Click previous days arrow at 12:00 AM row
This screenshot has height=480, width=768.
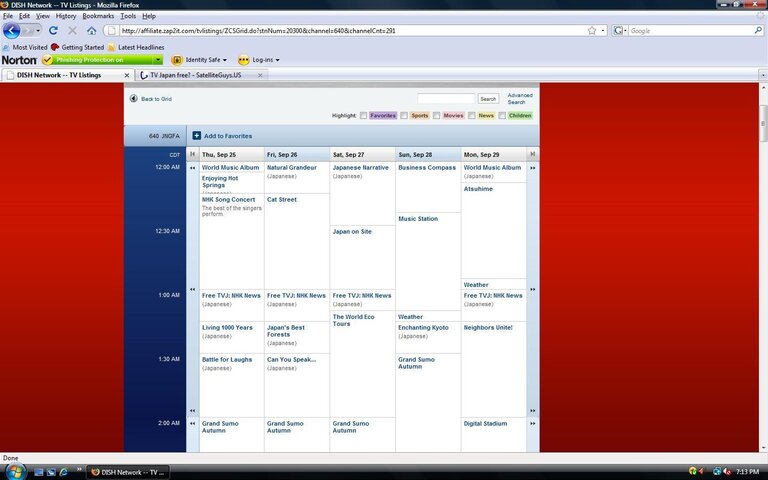(x=192, y=168)
